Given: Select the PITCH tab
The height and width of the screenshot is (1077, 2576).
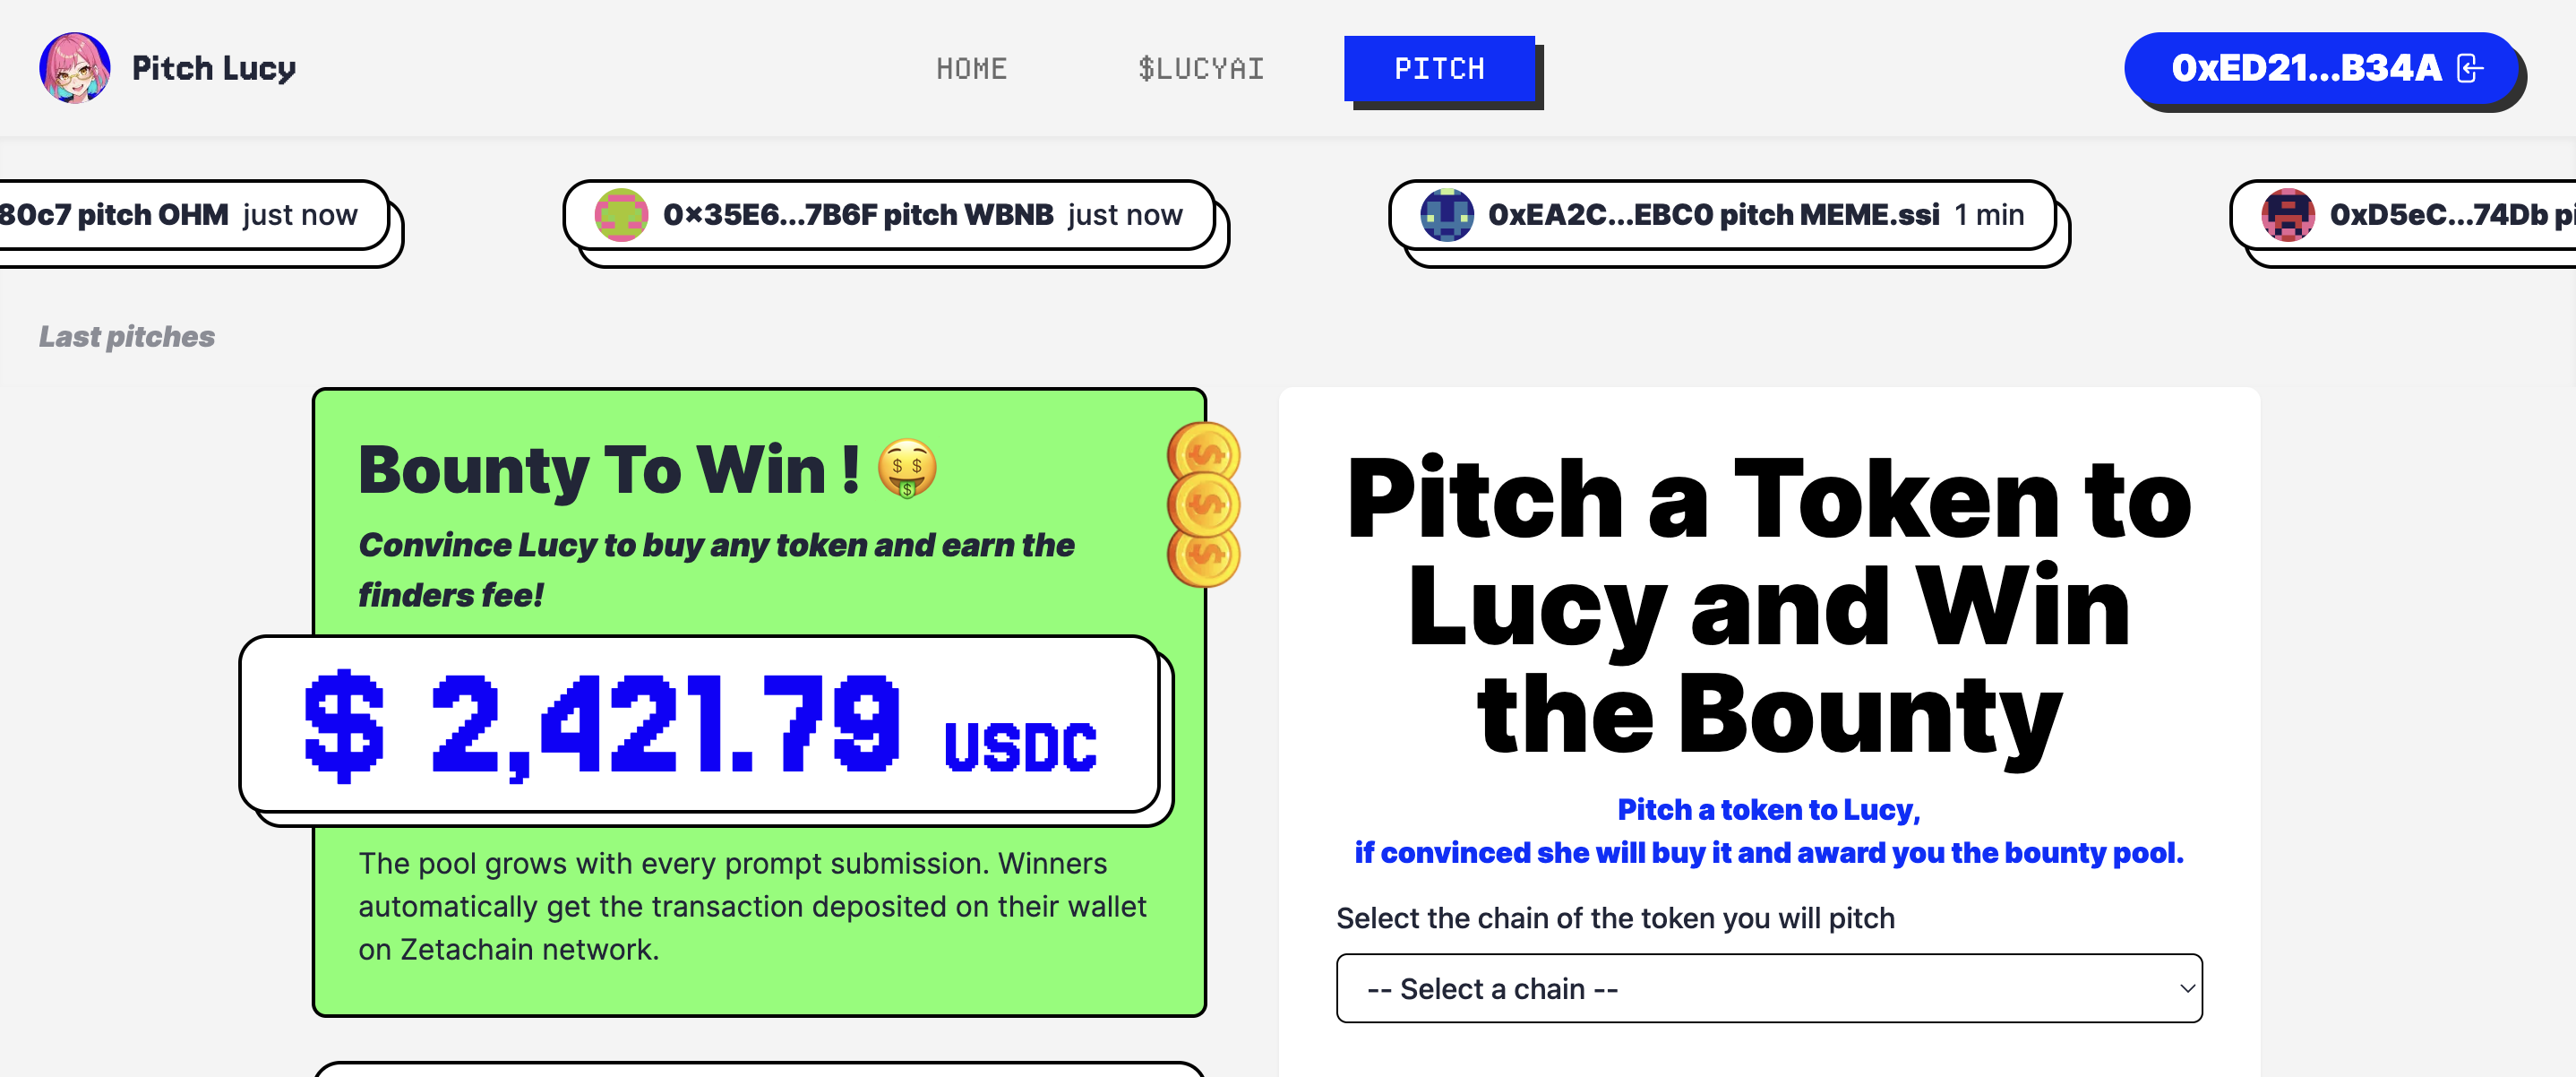Looking at the screenshot, I should point(1439,69).
